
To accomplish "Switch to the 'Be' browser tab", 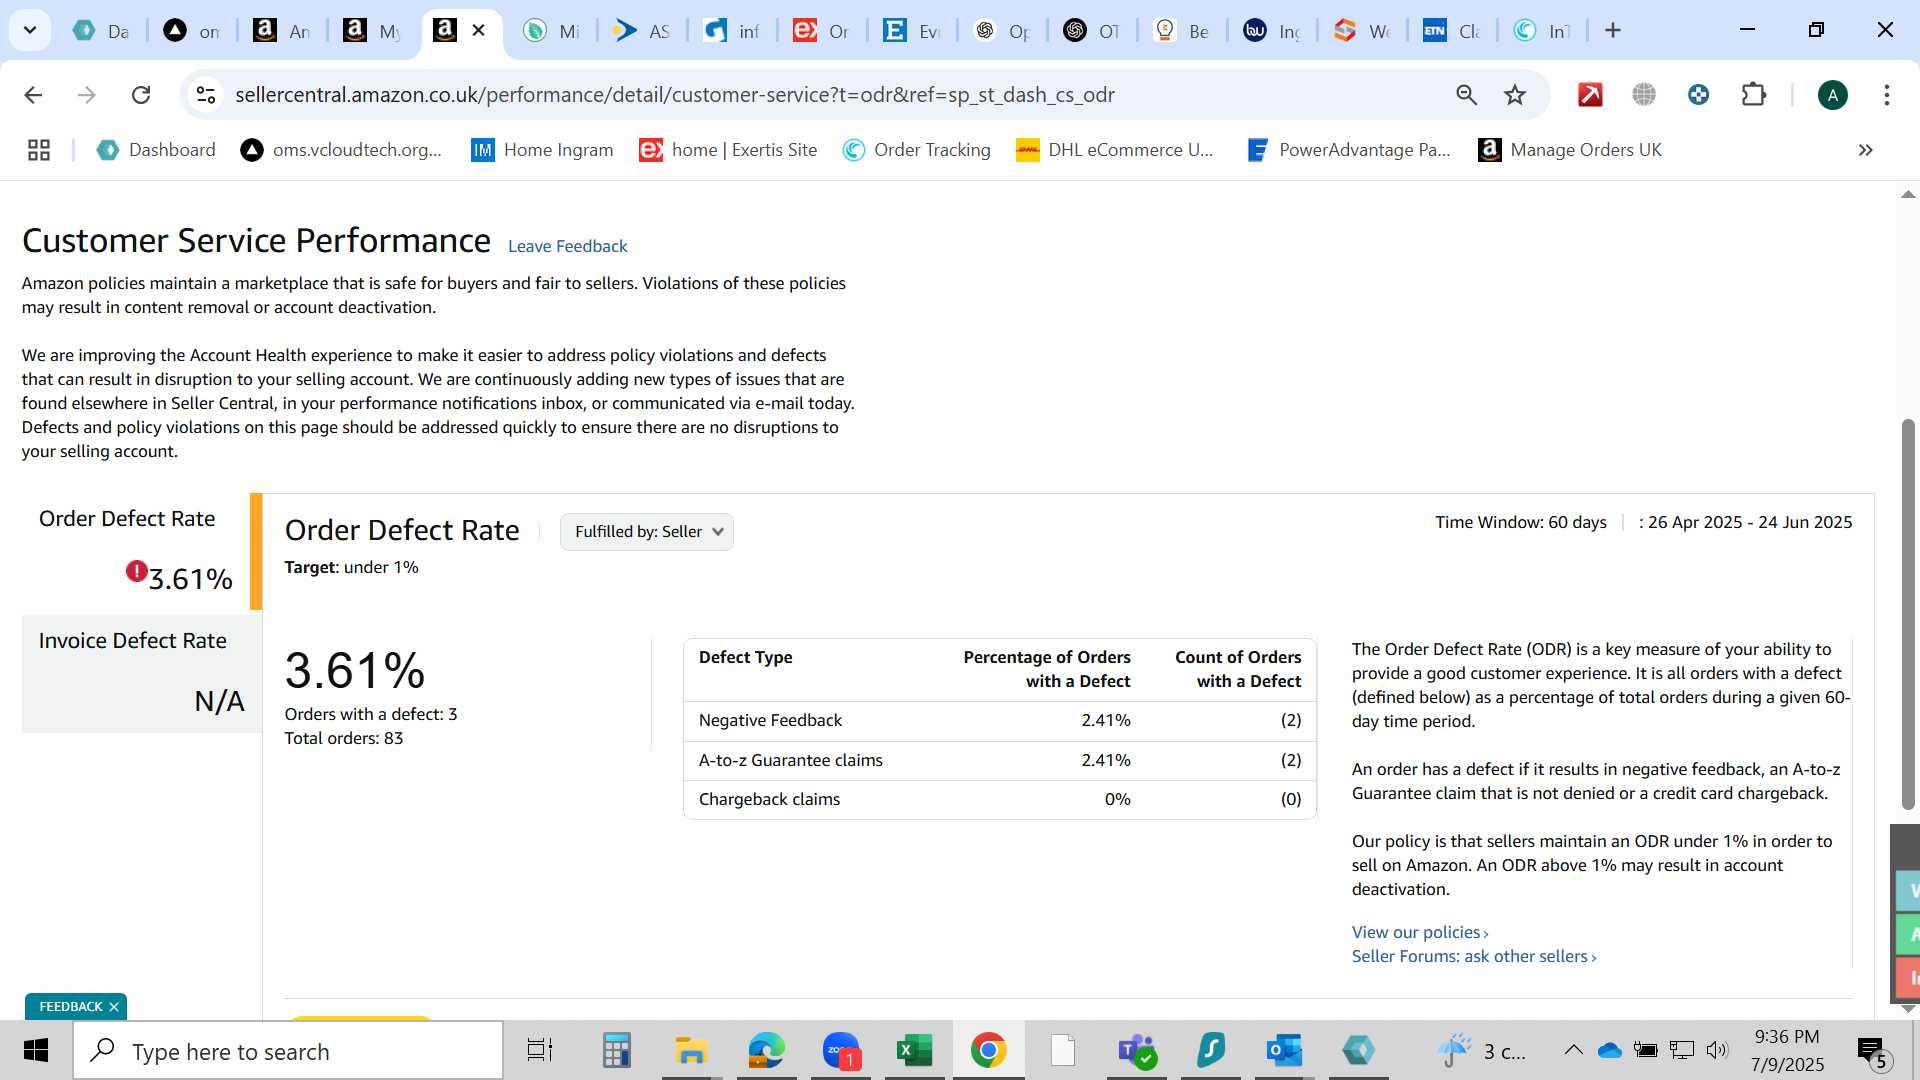I will click(x=1181, y=31).
